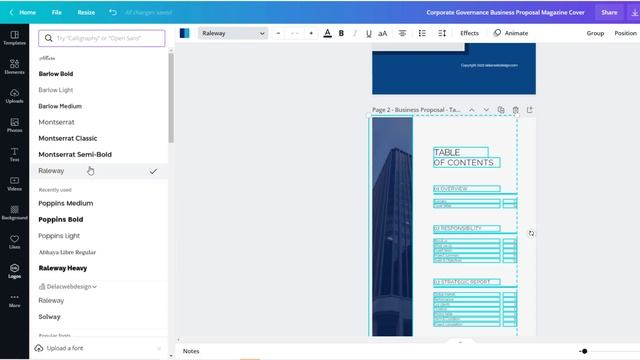Open the Likes sidebar panel
This screenshot has width=640, height=360.
tap(14, 242)
